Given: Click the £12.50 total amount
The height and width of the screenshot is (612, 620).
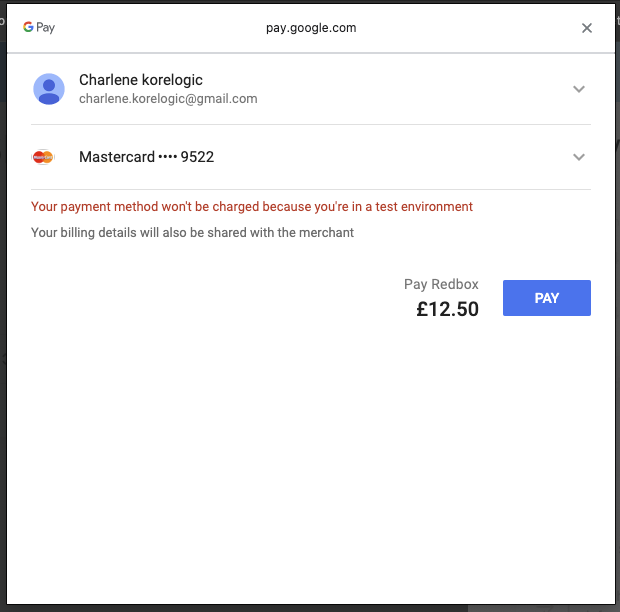Looking at the screenshot, I should tap(447, 309).
